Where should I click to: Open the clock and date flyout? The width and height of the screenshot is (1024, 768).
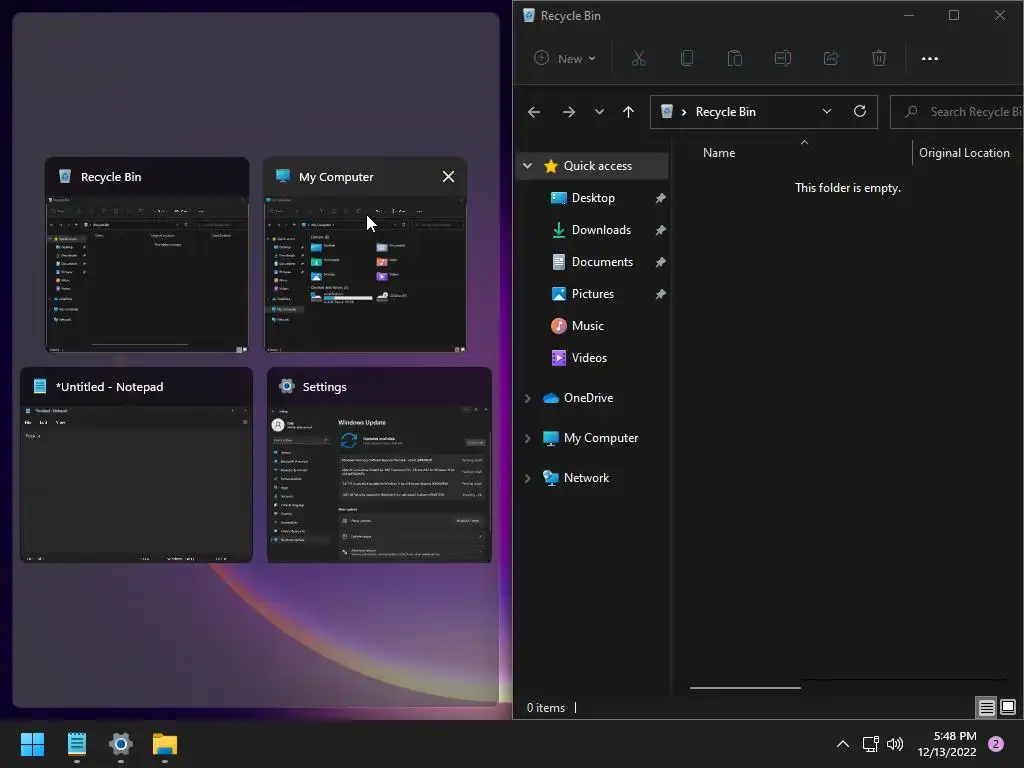(x=947, y=744)
